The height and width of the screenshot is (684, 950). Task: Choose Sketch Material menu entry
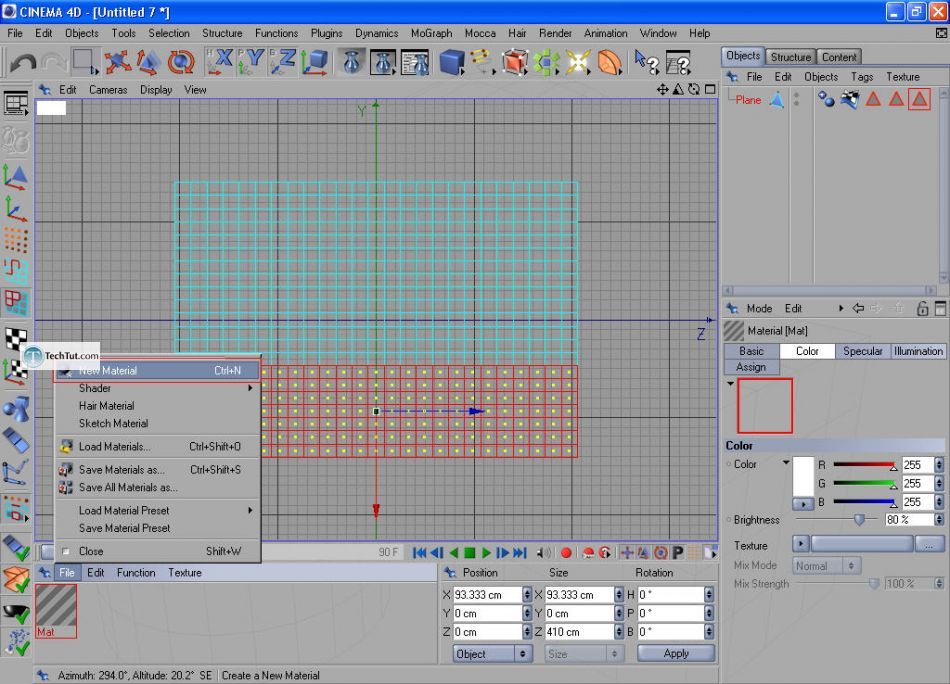[x=158, y=423]
